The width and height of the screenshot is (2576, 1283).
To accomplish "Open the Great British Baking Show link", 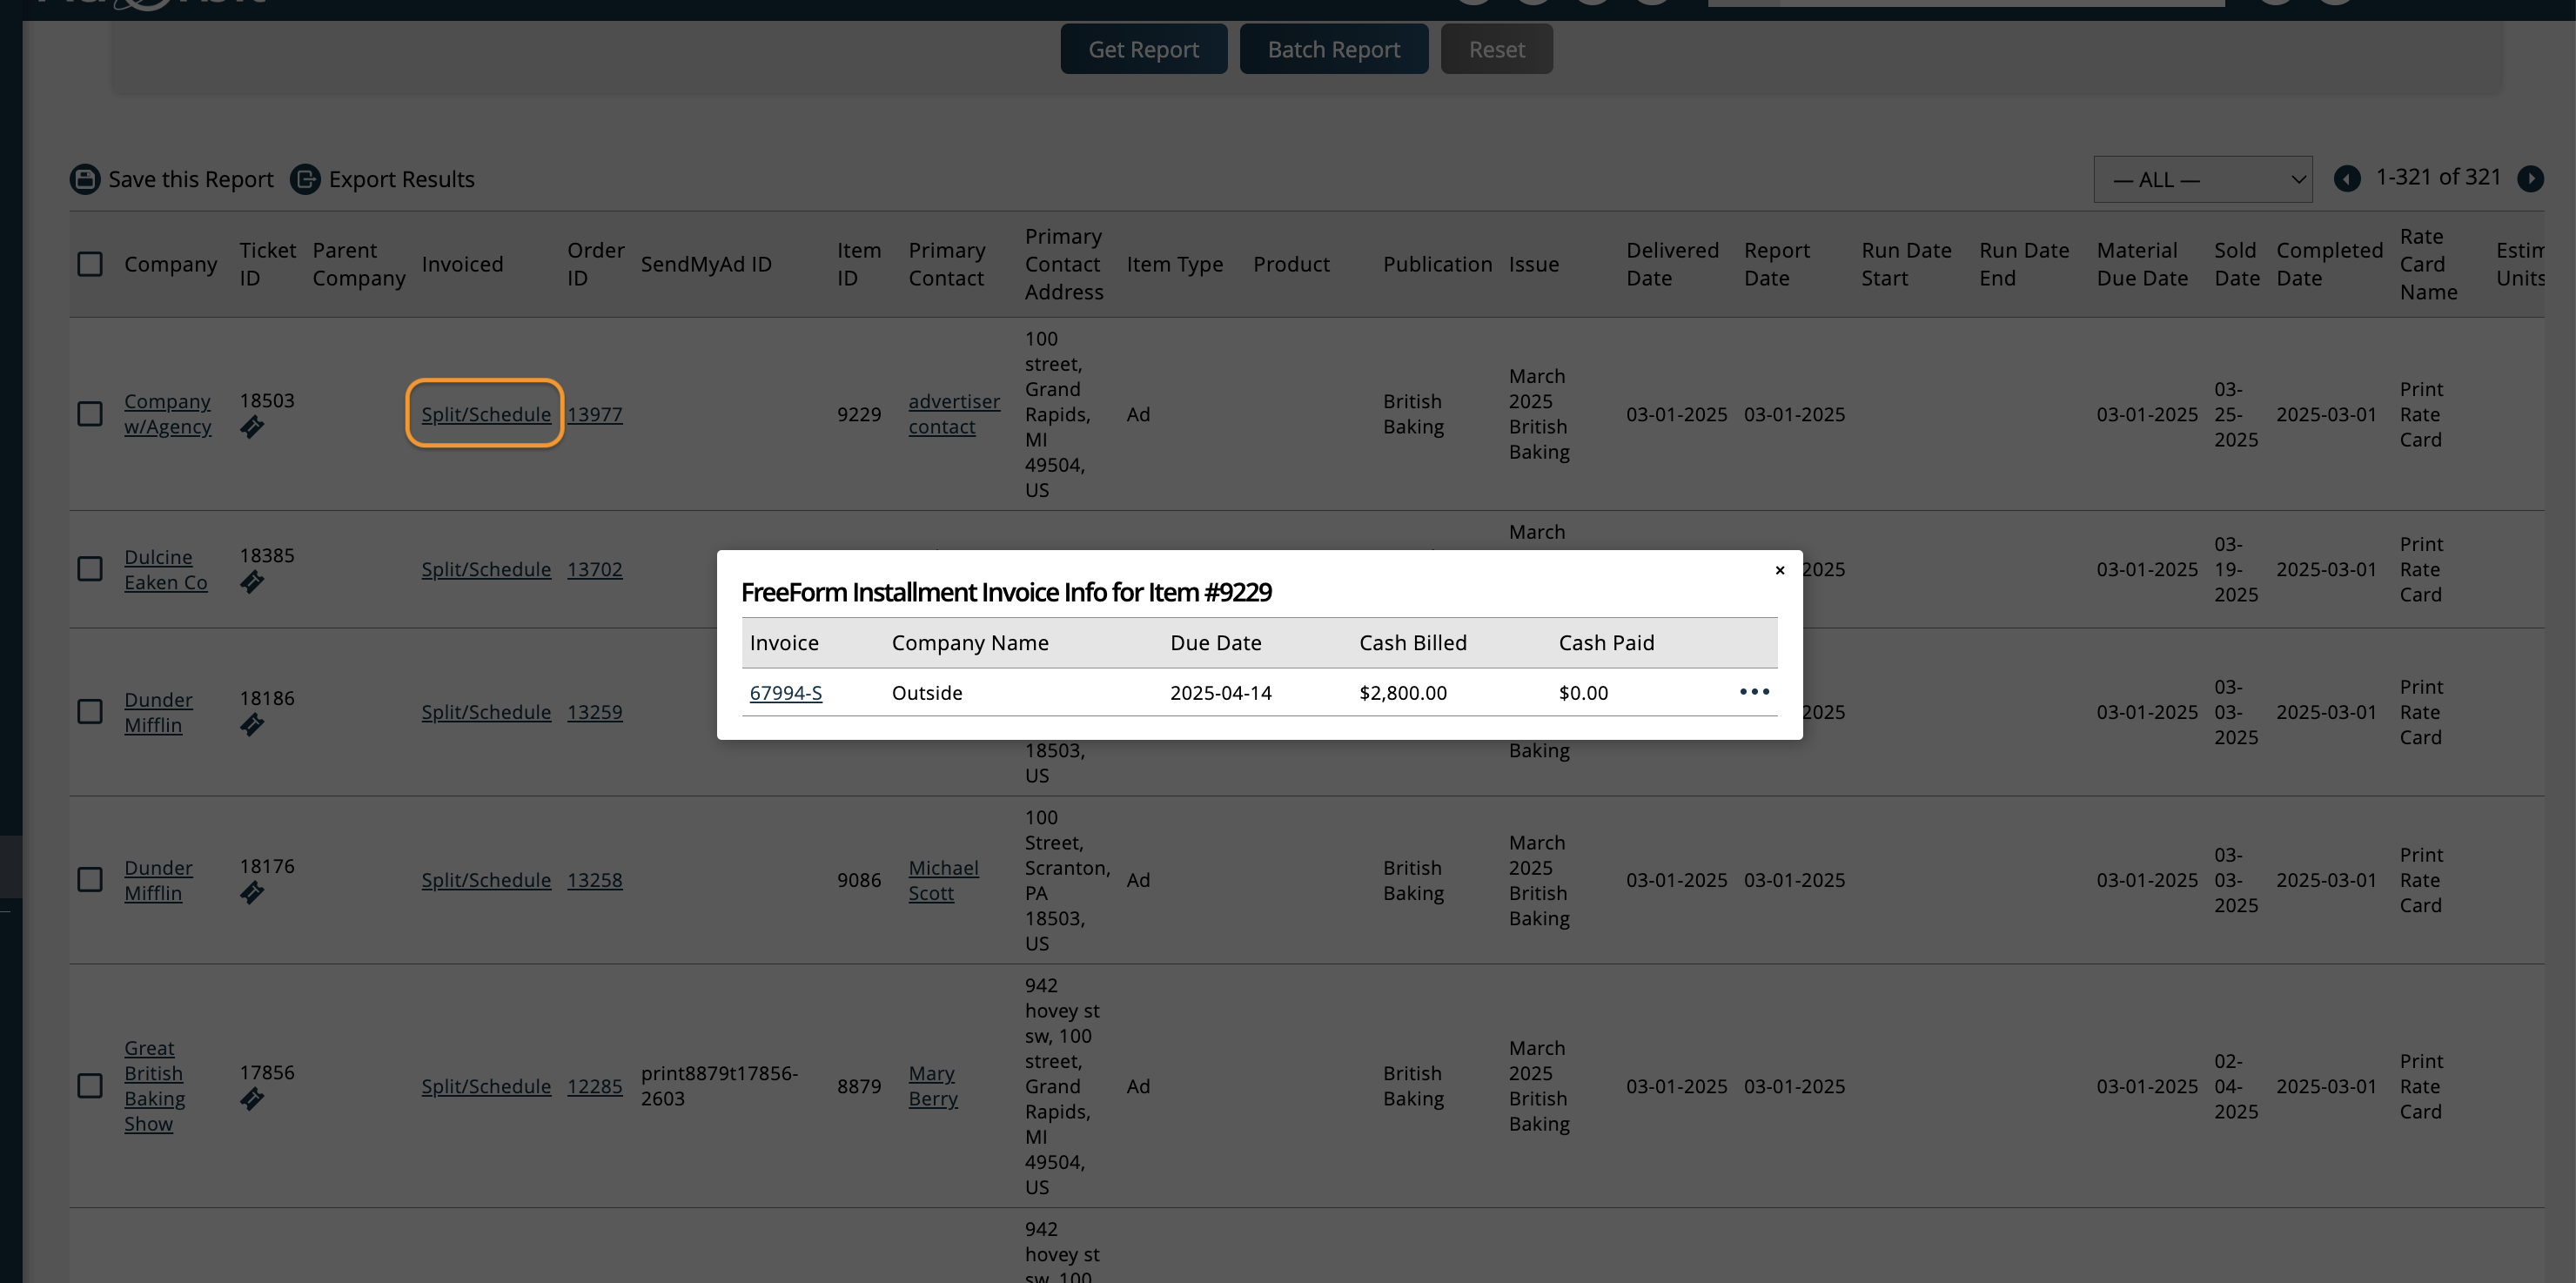I will (x=154, y=1086).
